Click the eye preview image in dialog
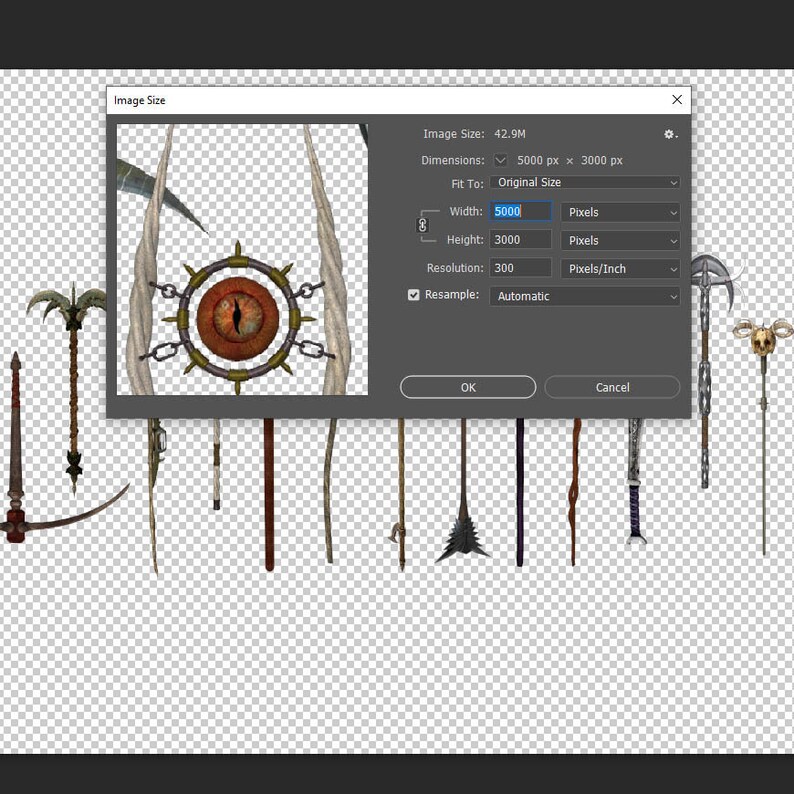 (243, 260)
